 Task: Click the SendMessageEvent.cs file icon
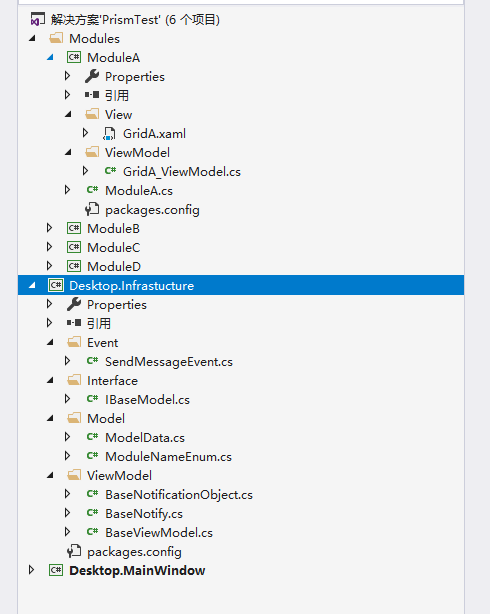point(92,361)
